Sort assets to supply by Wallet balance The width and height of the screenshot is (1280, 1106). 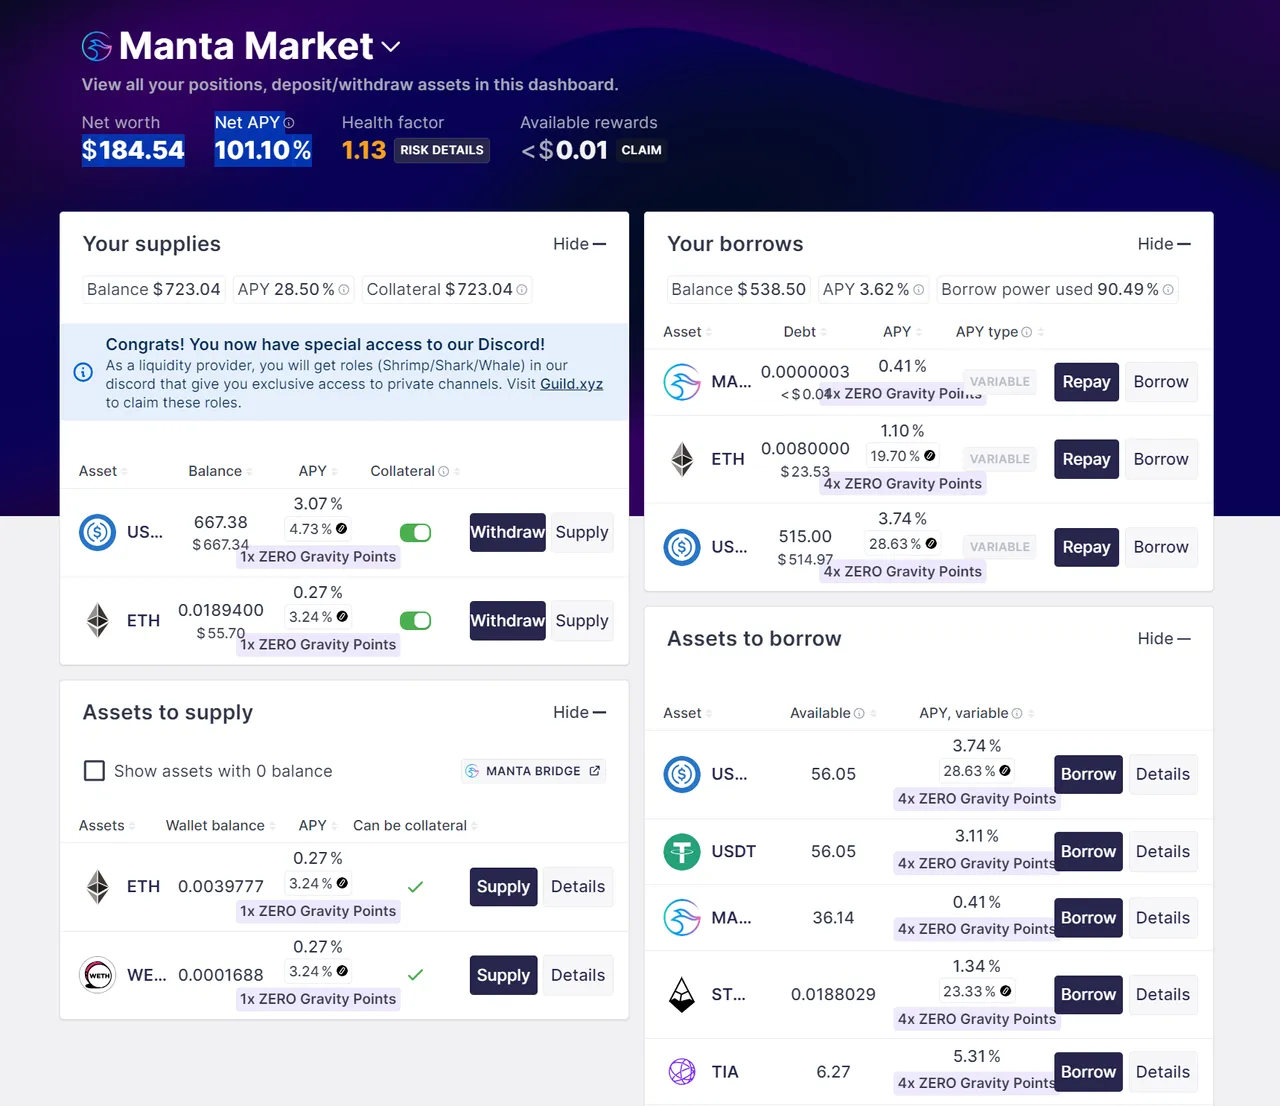[x=221, y=826]
